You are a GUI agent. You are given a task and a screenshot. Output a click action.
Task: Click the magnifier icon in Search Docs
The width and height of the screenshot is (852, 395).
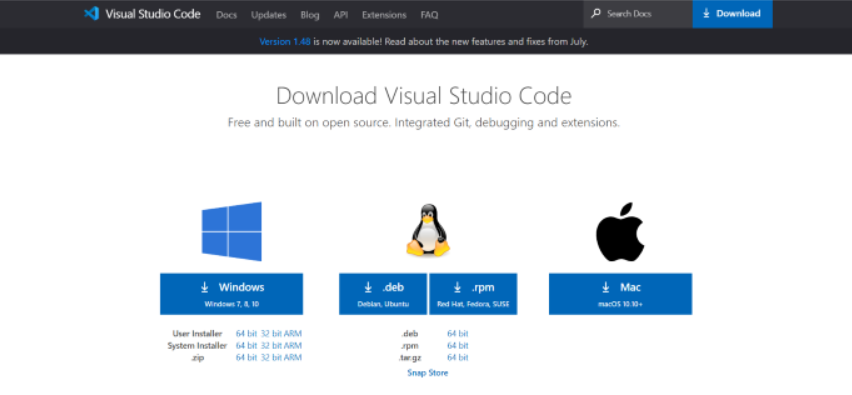coord(596,14)
